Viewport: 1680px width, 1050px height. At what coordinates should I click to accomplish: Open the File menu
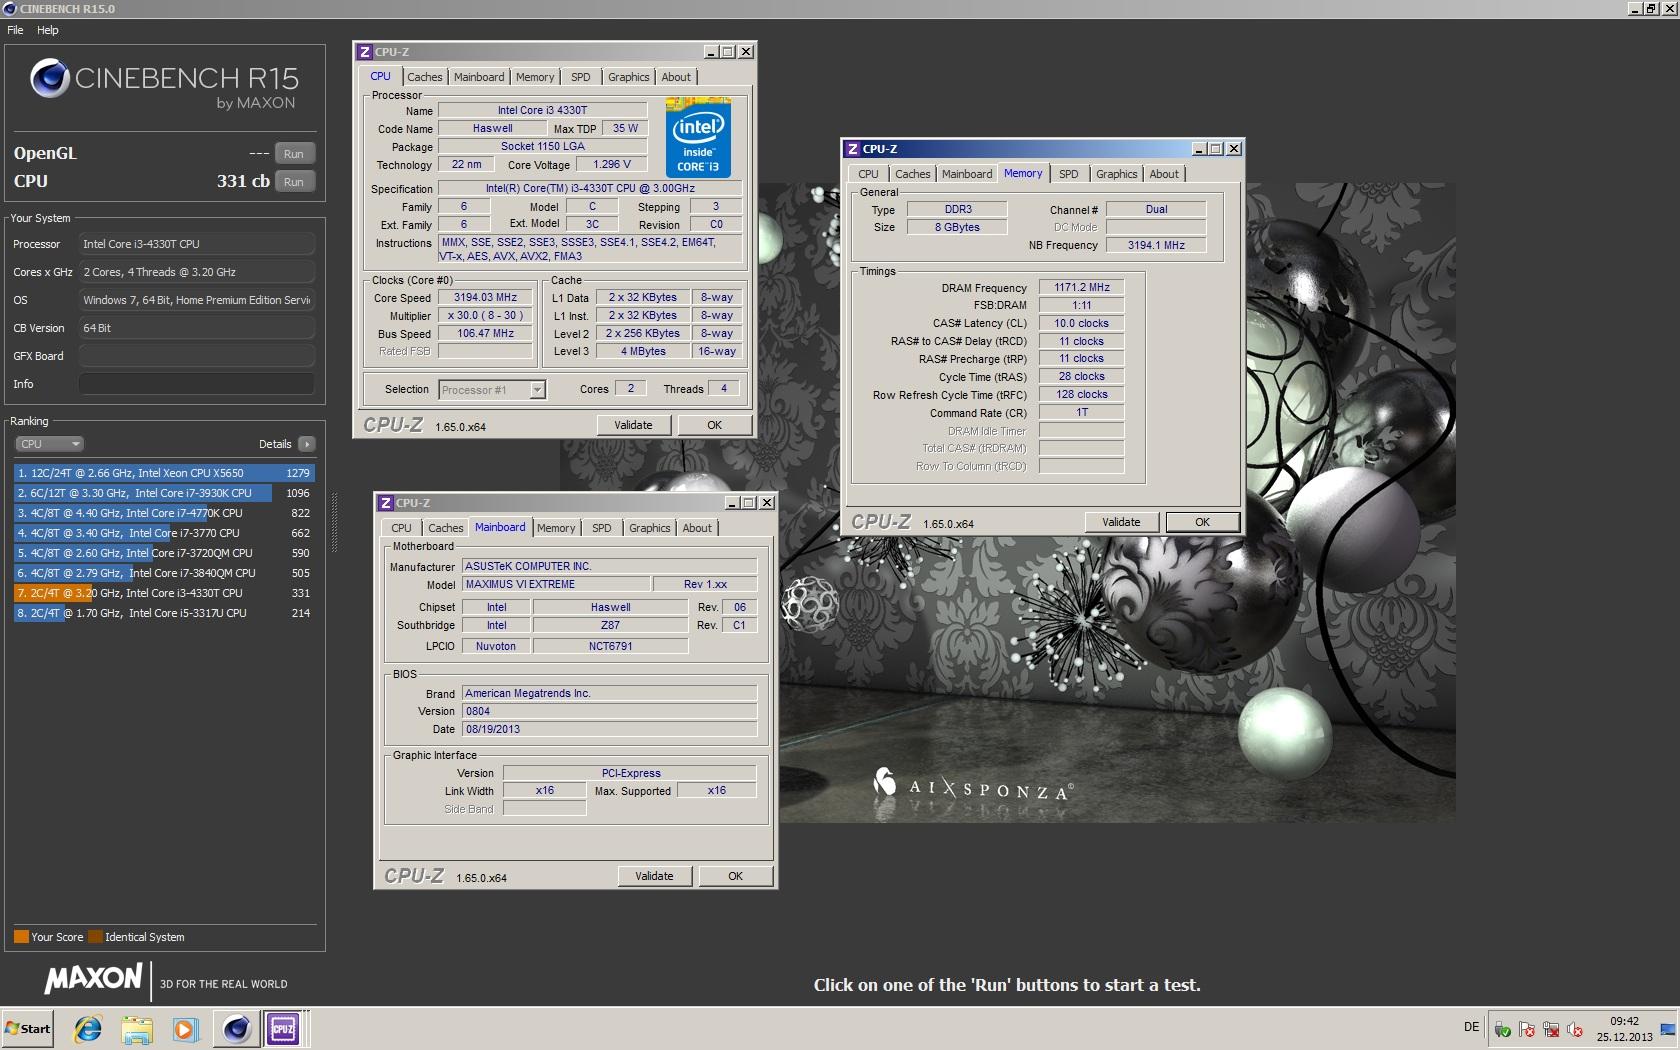(x=15, y=30)
